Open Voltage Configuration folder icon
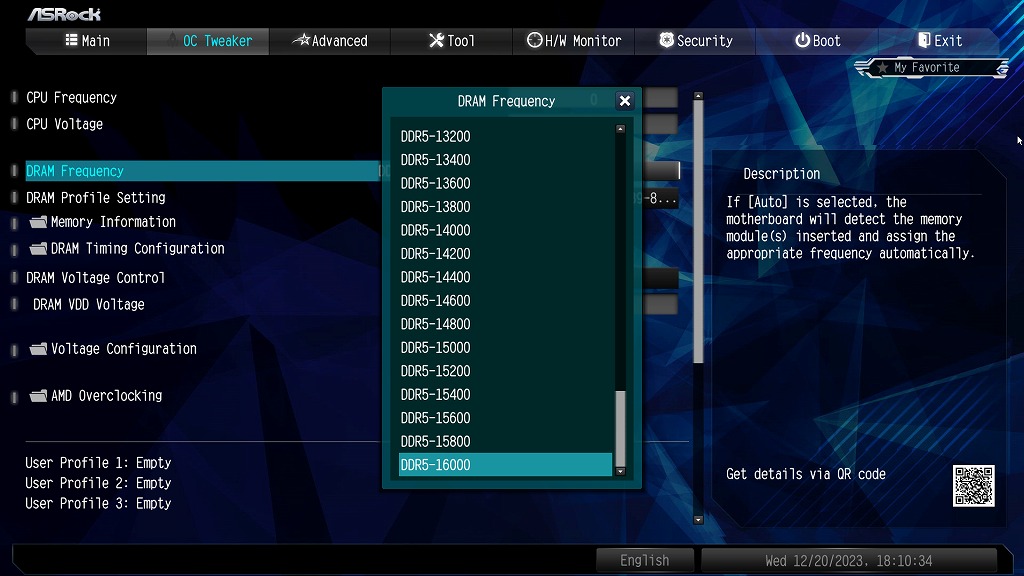This screenshot has width=1024, height=576. [x=39, y=349]
